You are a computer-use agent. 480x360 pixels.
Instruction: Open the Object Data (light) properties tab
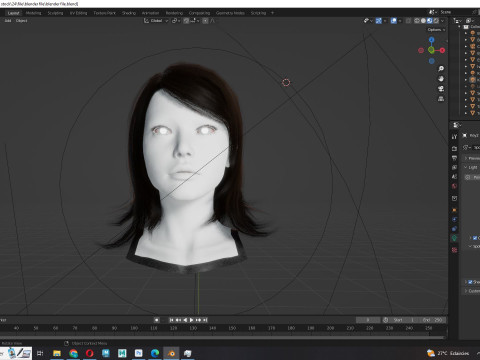454,238
